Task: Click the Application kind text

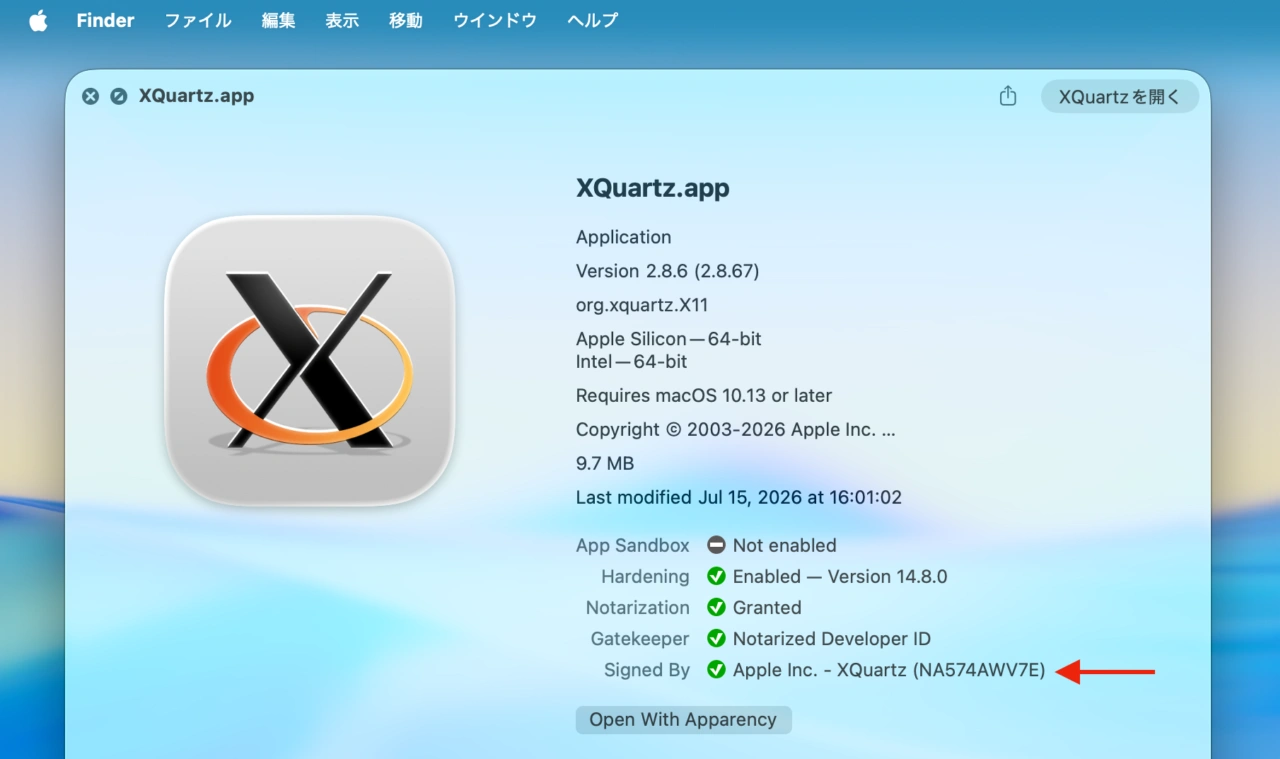Action: (624, 238)
